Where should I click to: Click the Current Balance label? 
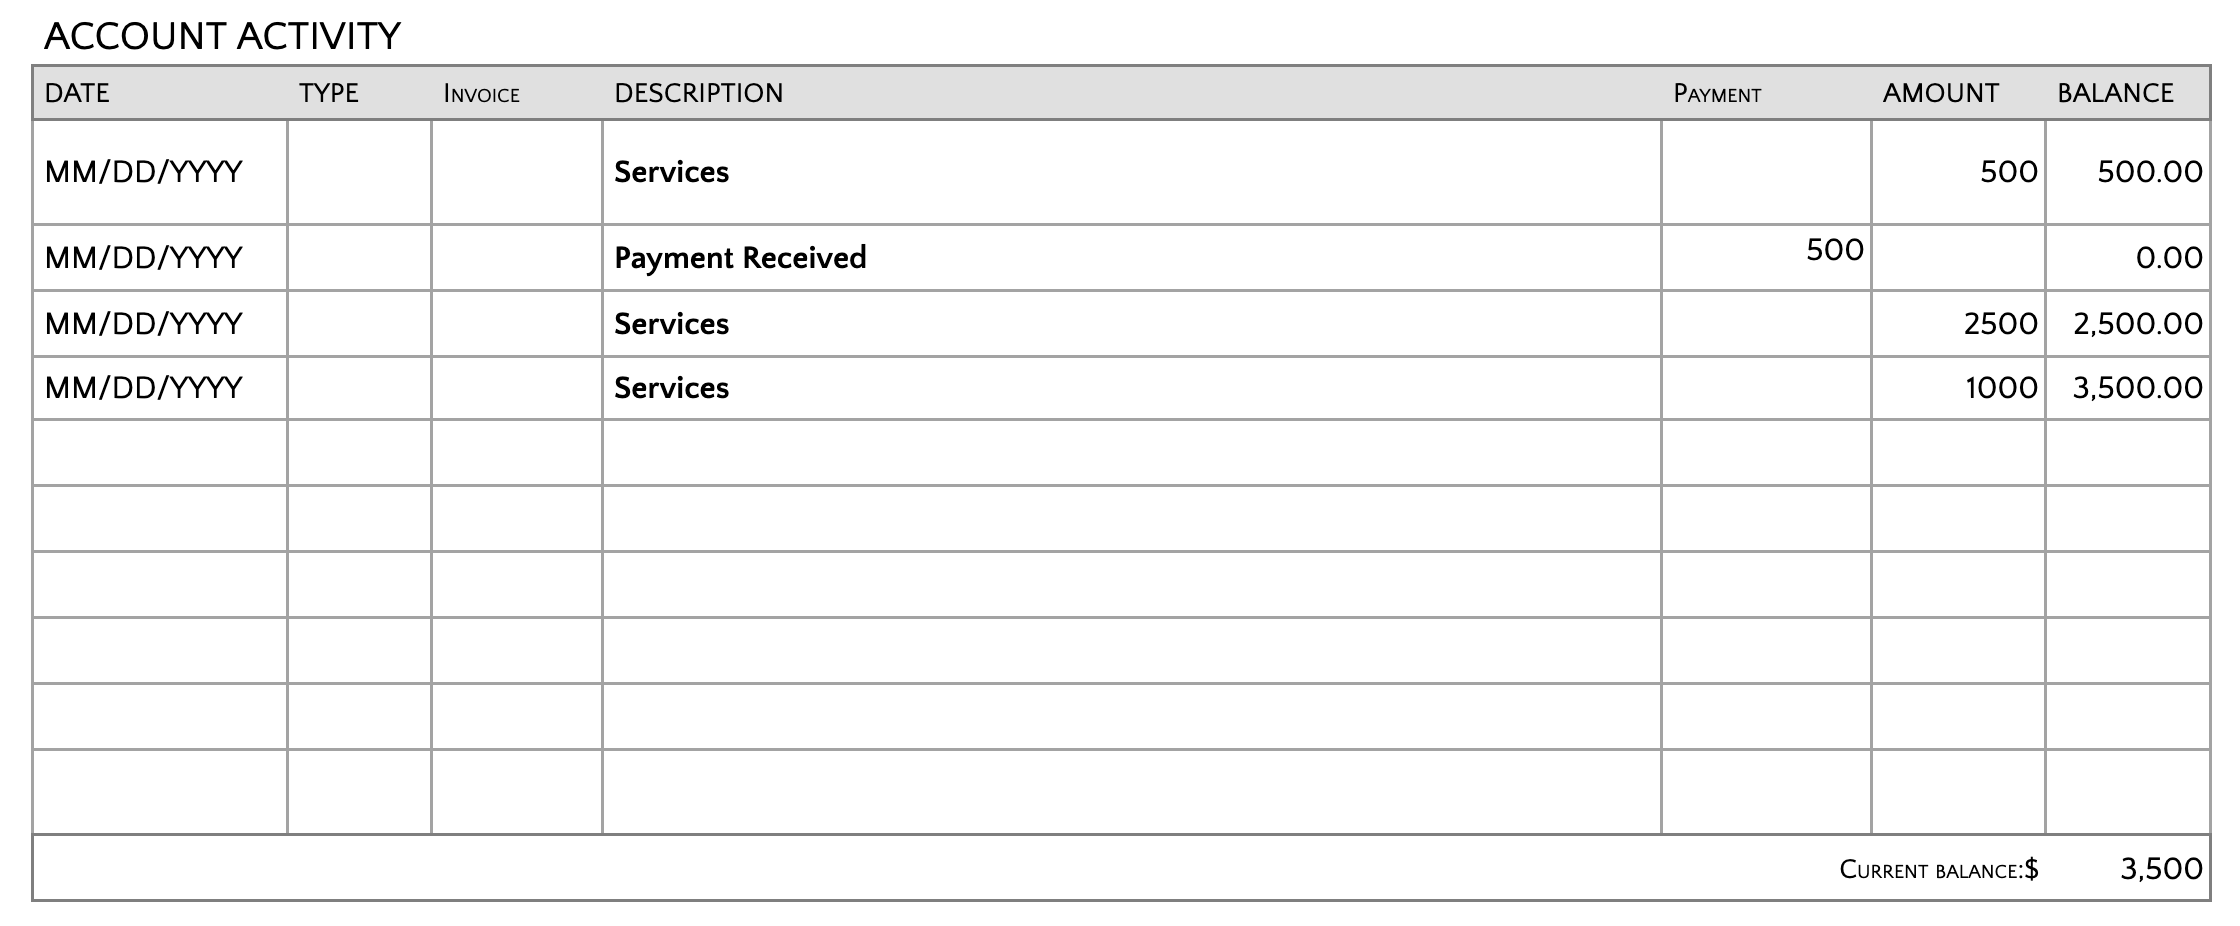click(x=1938, y=870)
